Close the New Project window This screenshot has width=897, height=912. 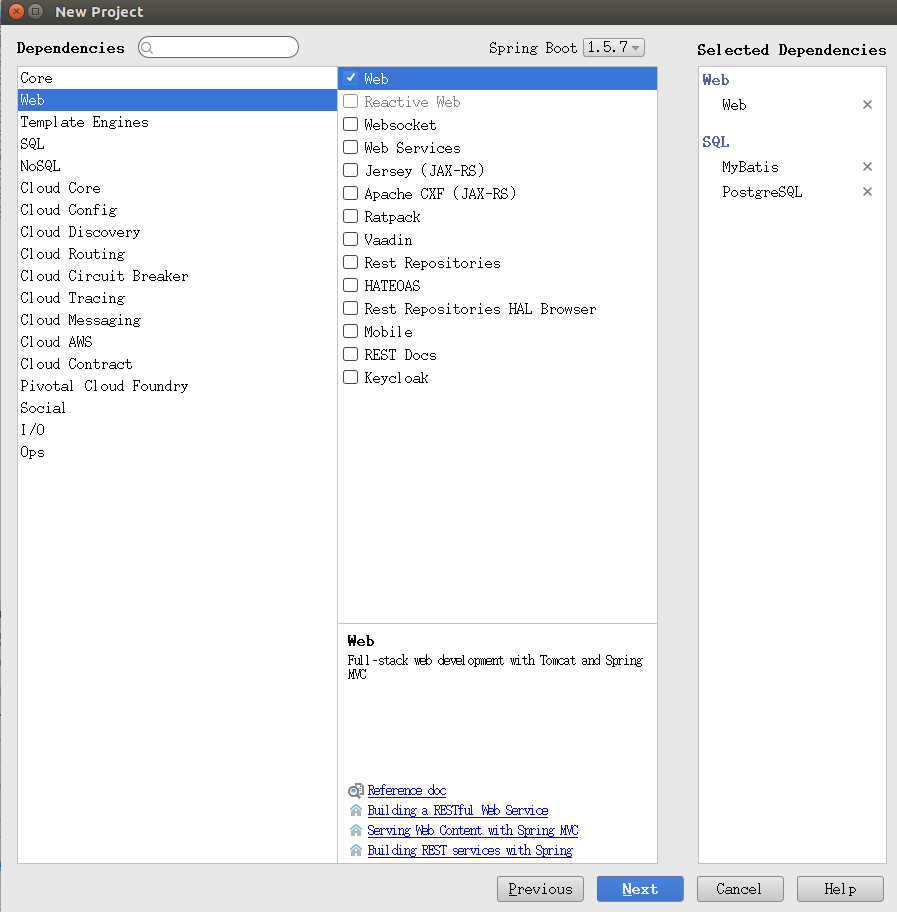[17, 11]
